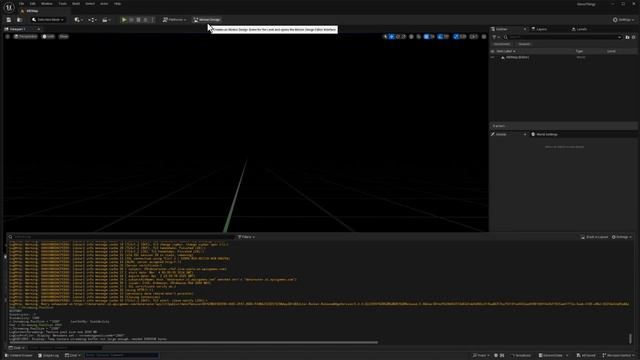
Task: Select the translate gizmo tool in viewport
Action: (391, 37)
